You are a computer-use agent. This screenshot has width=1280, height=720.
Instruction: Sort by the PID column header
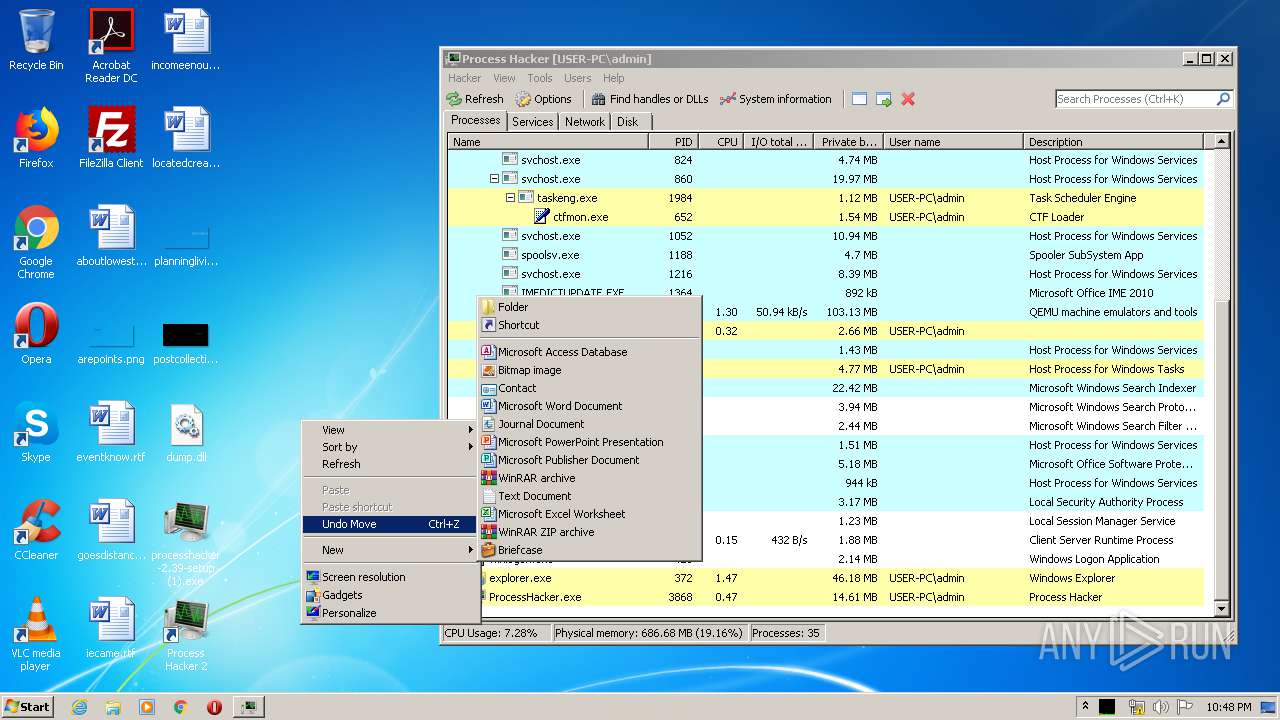point(674,142)
